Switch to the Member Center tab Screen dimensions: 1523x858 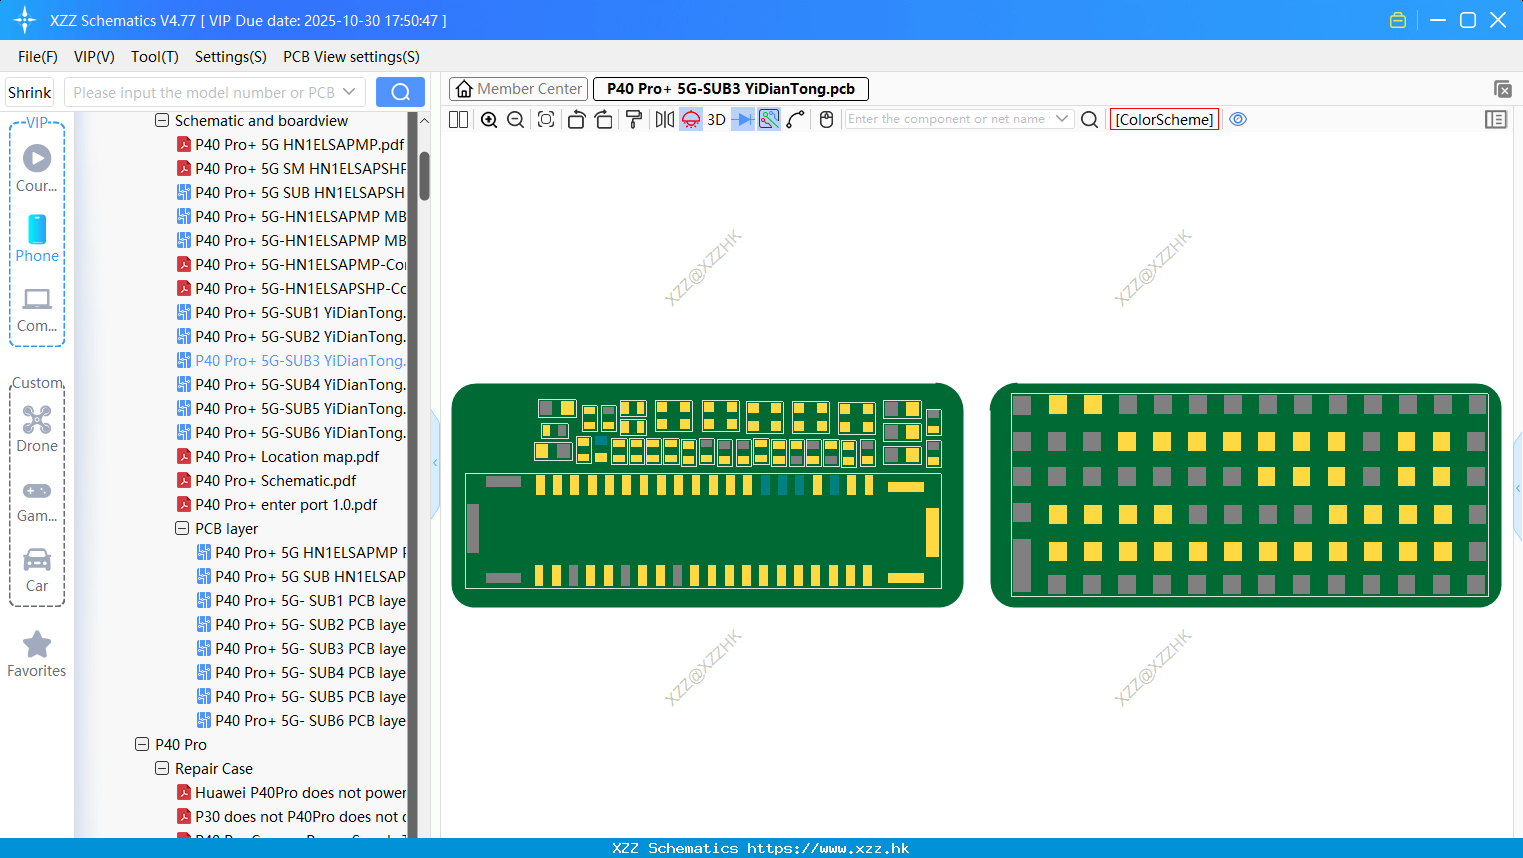[x=519, y=89]
